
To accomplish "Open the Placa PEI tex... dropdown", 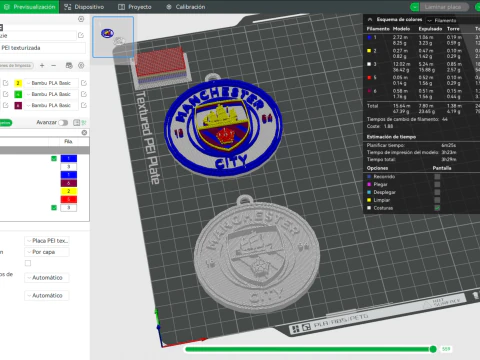I will 47,241.
